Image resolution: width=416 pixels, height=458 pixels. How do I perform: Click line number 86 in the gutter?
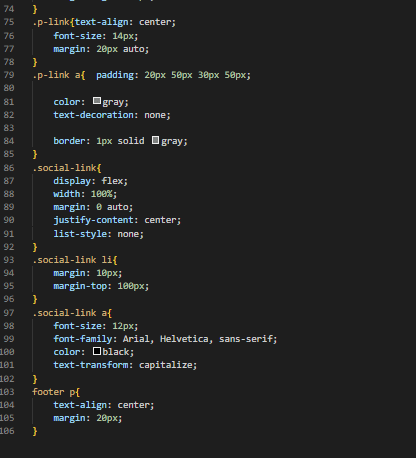tap(9, 168)
